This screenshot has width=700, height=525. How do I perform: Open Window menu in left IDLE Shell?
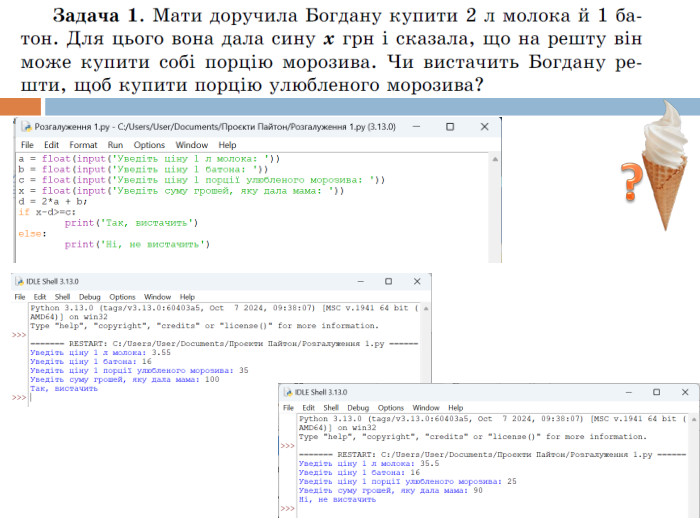[x=157, y=297]
